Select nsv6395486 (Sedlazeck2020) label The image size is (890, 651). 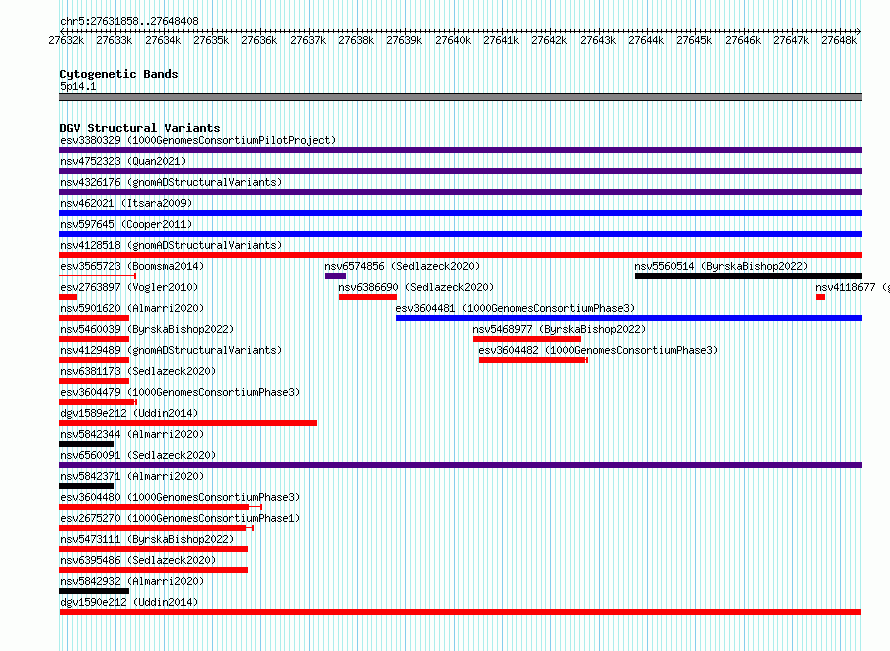click(138, 560)
